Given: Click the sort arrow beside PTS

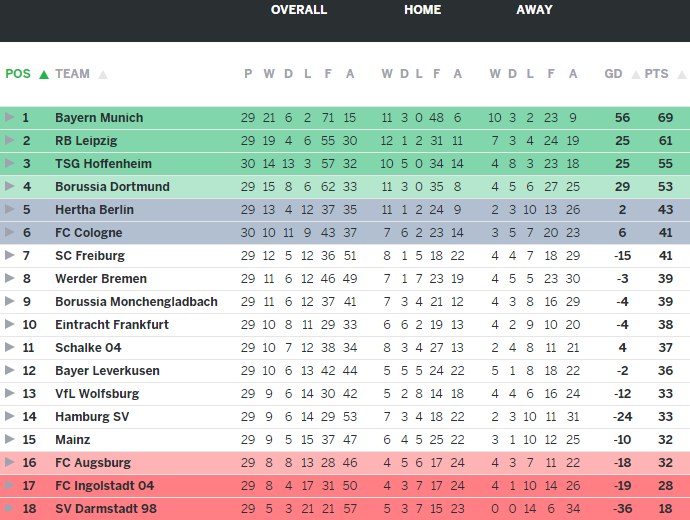Looking at the screenshot, I should [678, 74].
